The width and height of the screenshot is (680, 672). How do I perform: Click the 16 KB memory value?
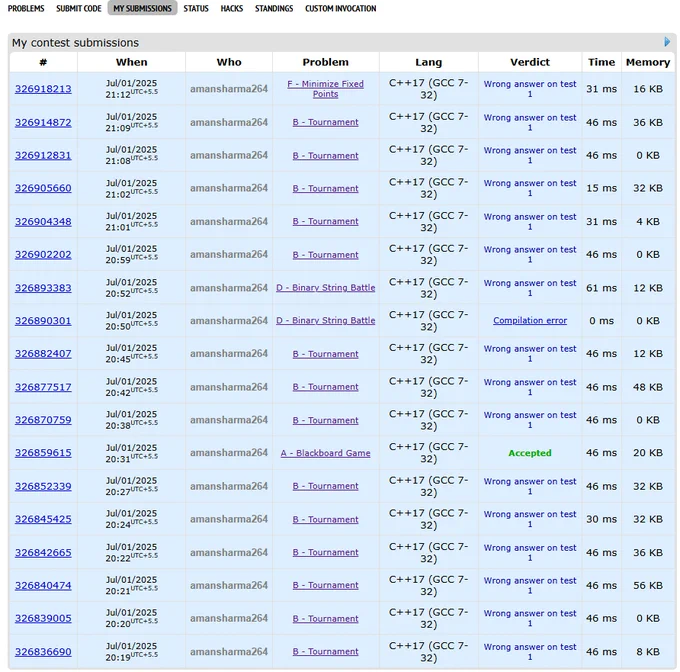point(648,89)
